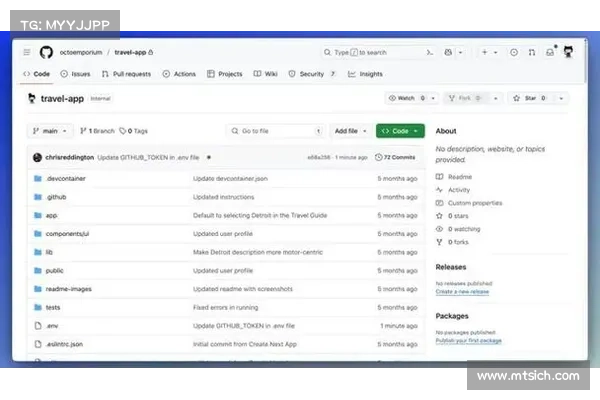Focus the Go to file input
The image size is (600, 400).
click(275, 131)
